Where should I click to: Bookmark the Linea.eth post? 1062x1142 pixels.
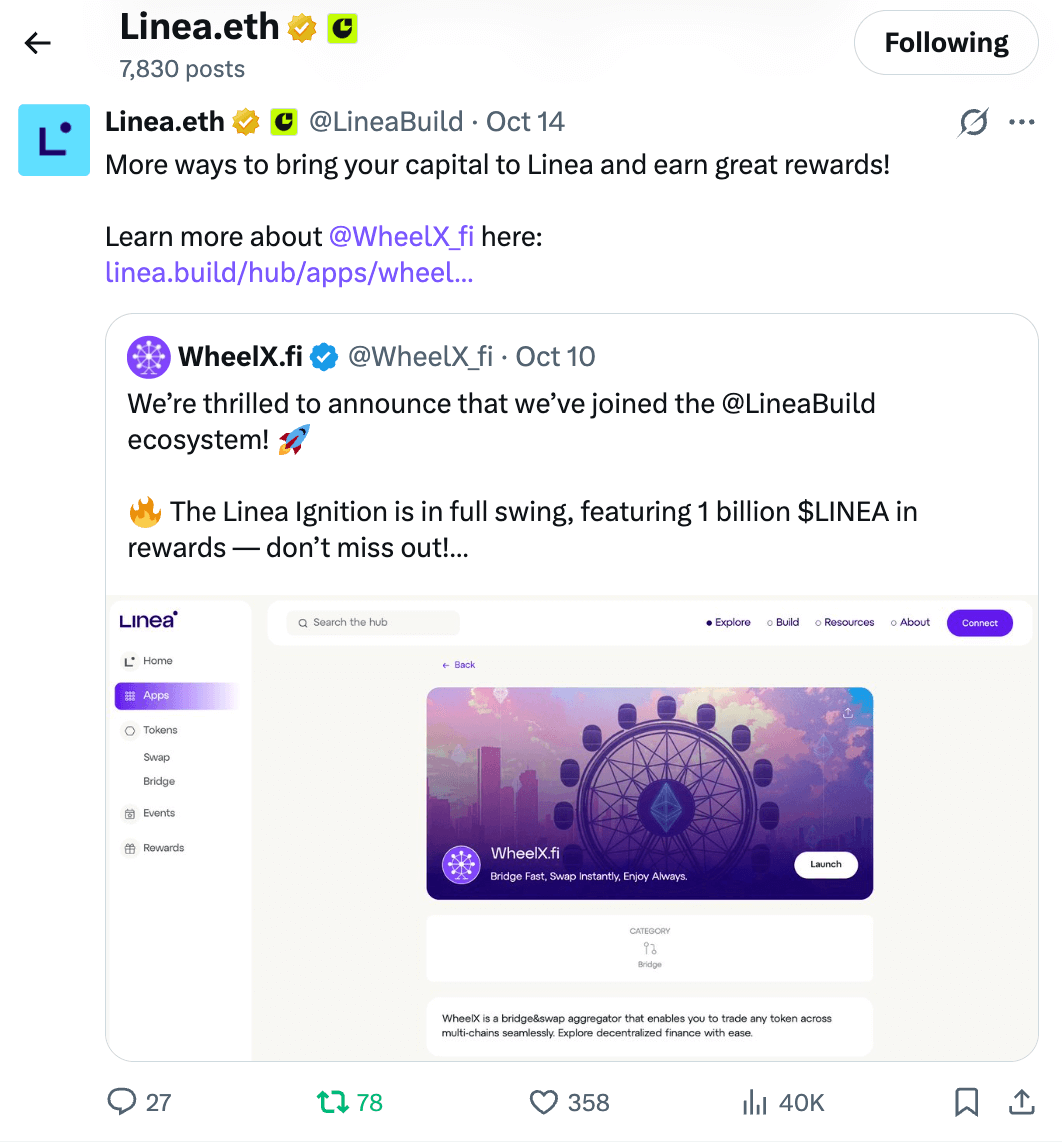[966, 1102]
